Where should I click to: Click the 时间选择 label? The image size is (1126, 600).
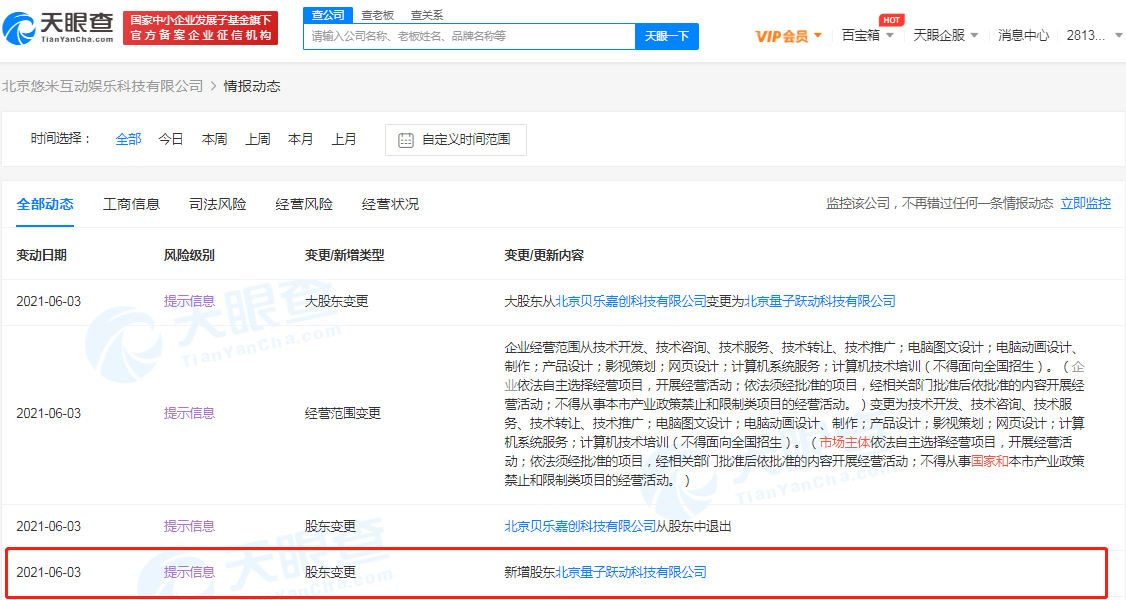61,139
